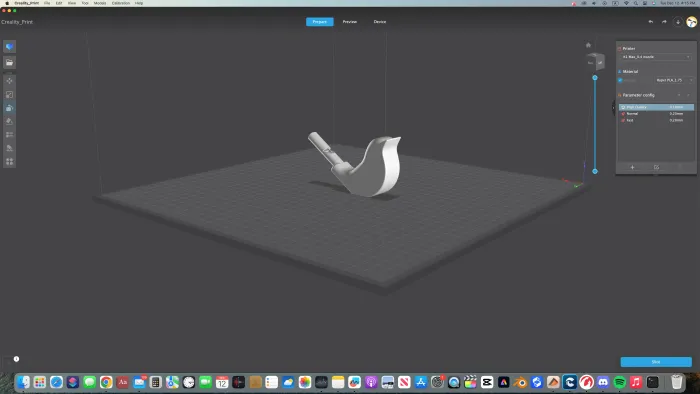This screenshot has width=700, height=394.
Task: Select the High Quality parameter profile
Action: click(x=656, y=107)
